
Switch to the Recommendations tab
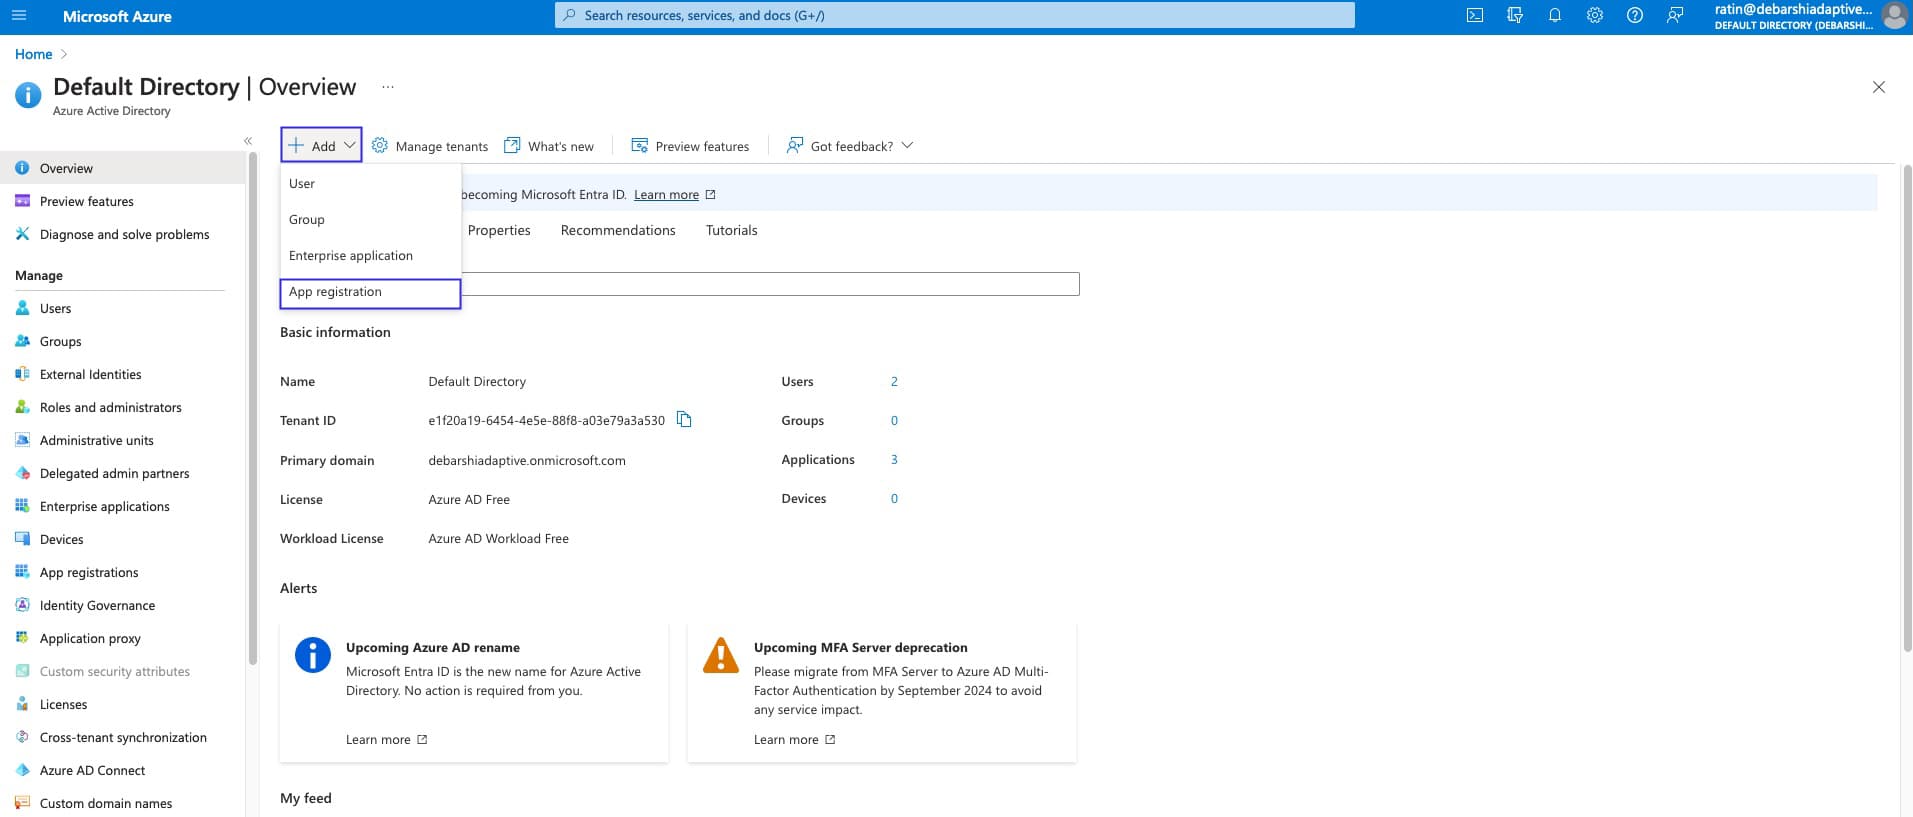point(618,230)
